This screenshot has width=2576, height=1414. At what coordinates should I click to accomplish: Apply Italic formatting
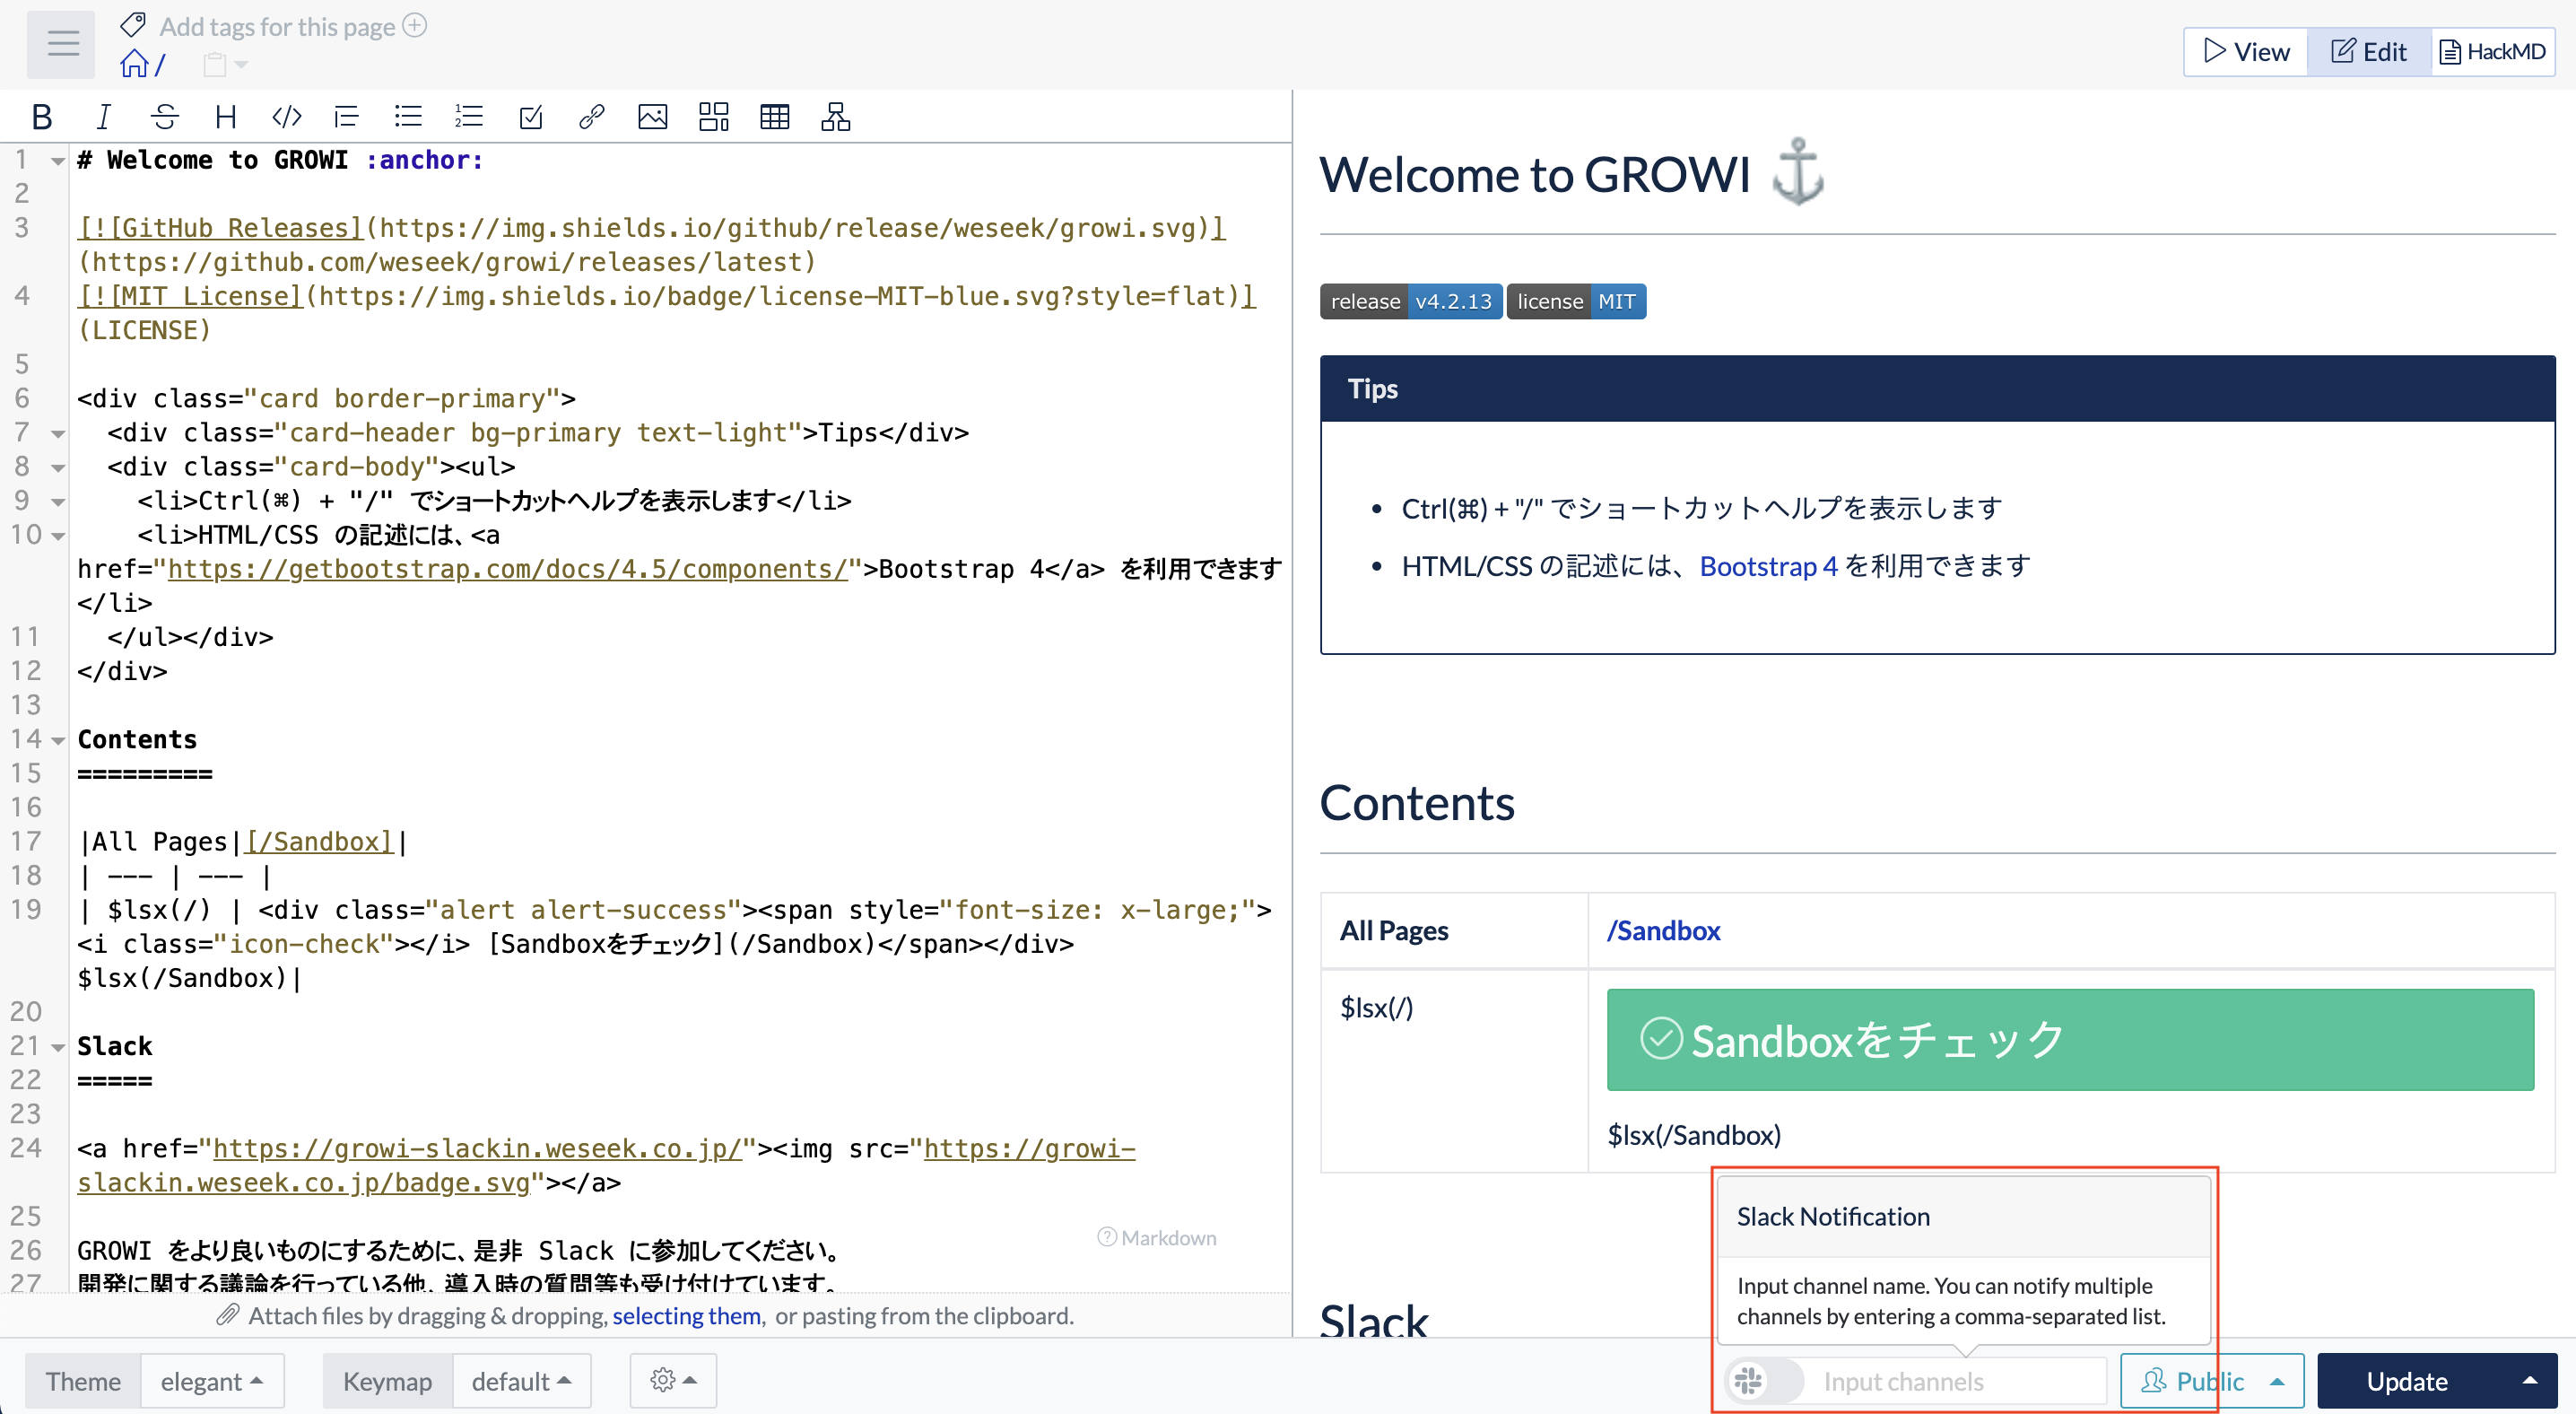[103, 117]
